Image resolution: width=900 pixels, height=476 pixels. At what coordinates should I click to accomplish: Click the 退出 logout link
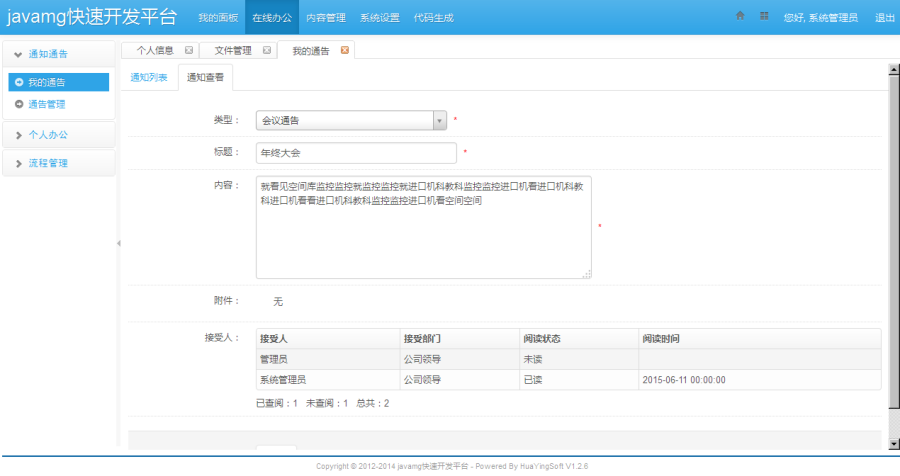point(885,18)
